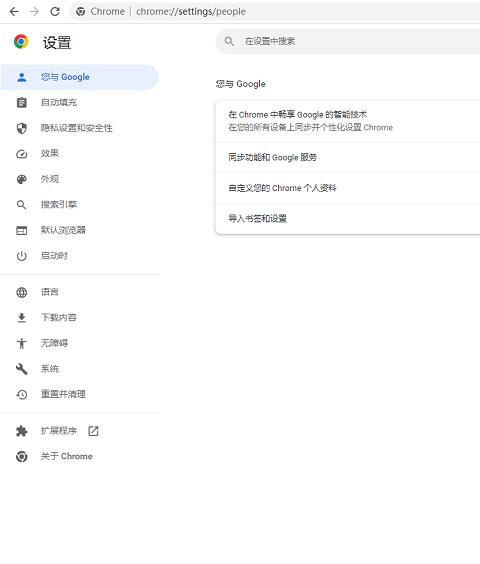Open 自定义您的 Chrome 个人资料
The image size is (480, 564).
click(x=348, y=188)
